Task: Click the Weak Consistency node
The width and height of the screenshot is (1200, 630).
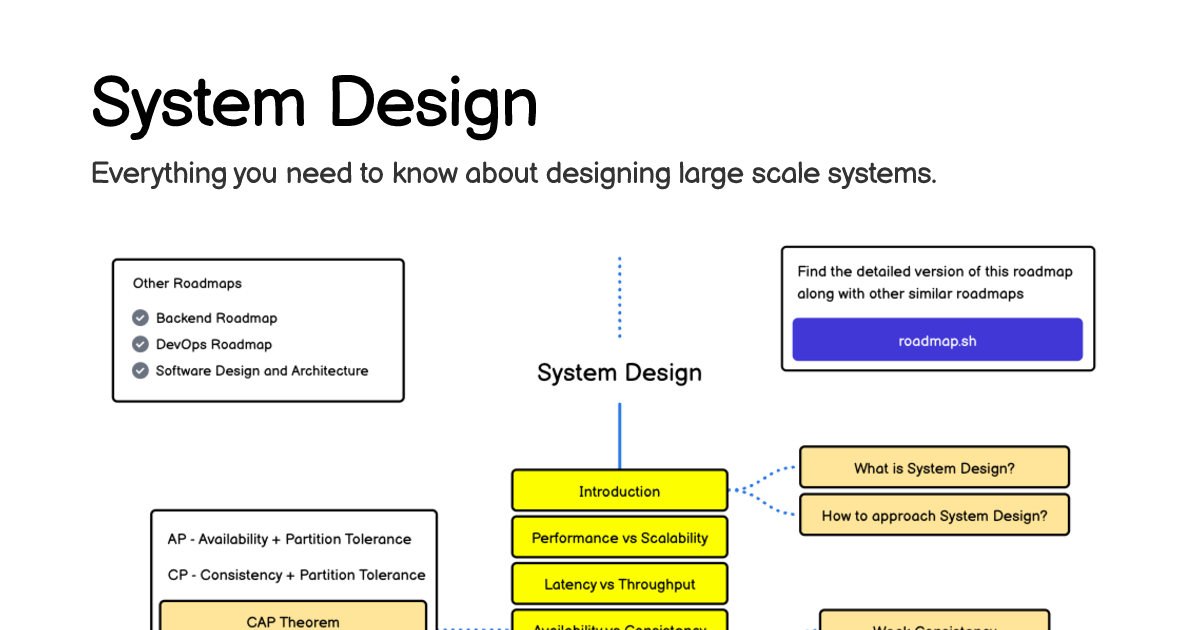Action: click(x=933, y=626)
